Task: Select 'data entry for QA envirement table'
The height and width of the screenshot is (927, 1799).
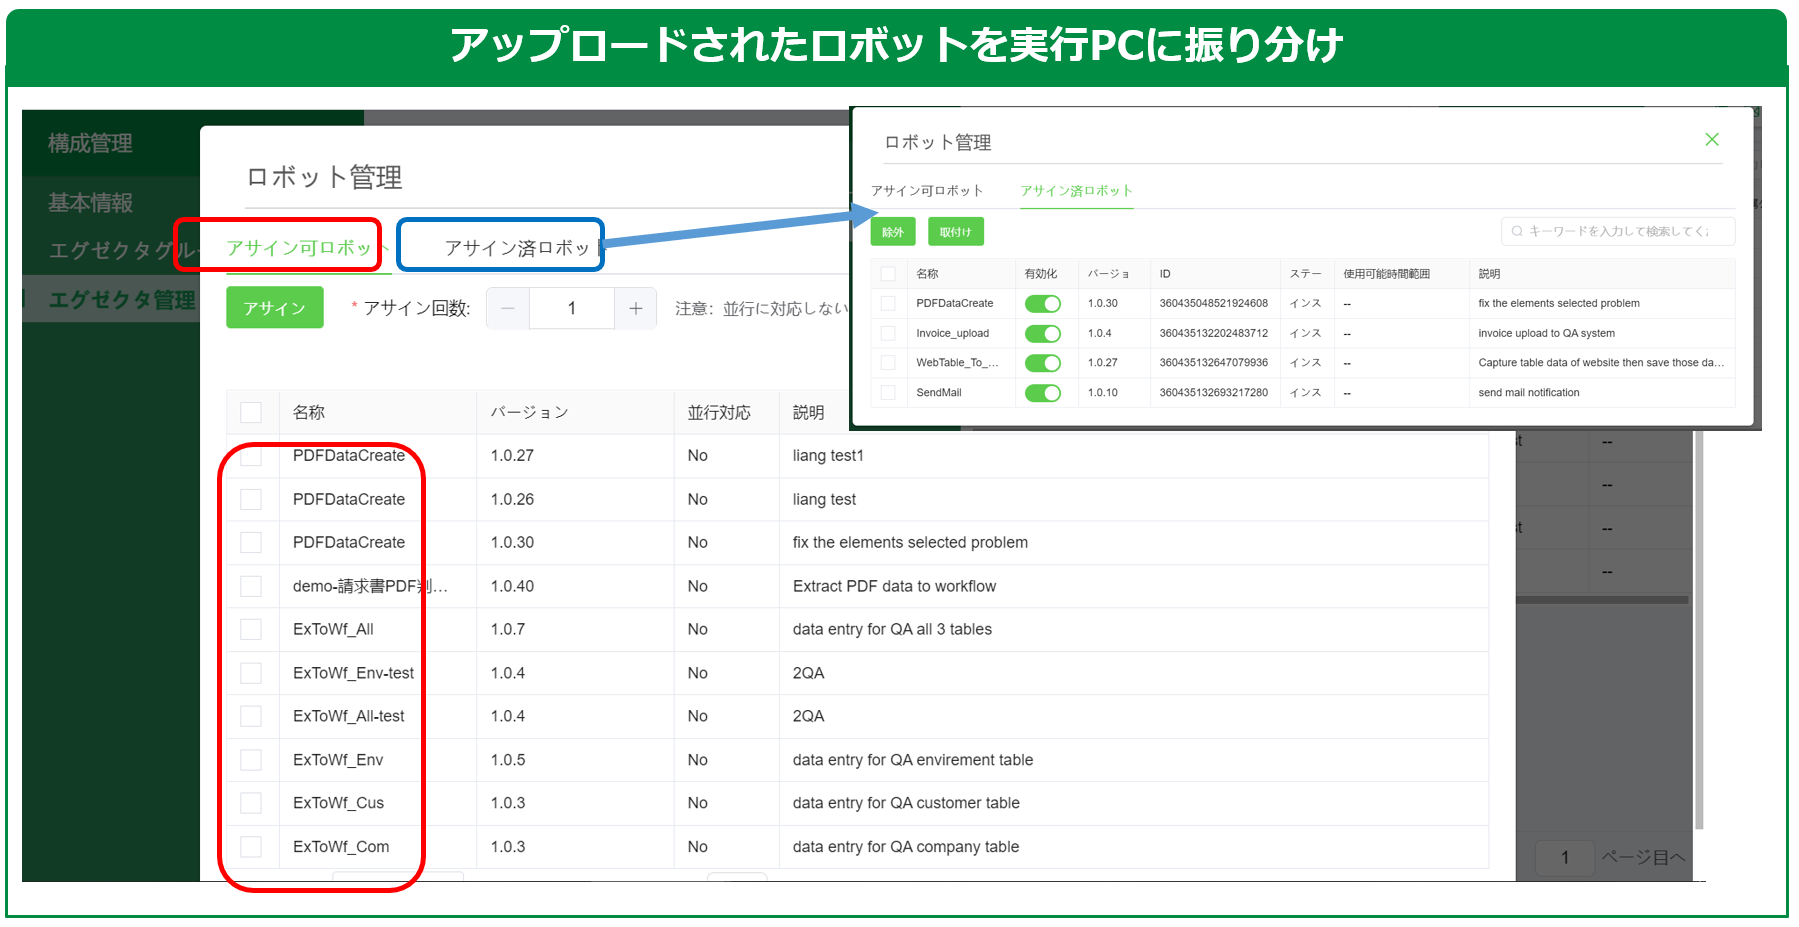Action: click(x=913, y=760)
